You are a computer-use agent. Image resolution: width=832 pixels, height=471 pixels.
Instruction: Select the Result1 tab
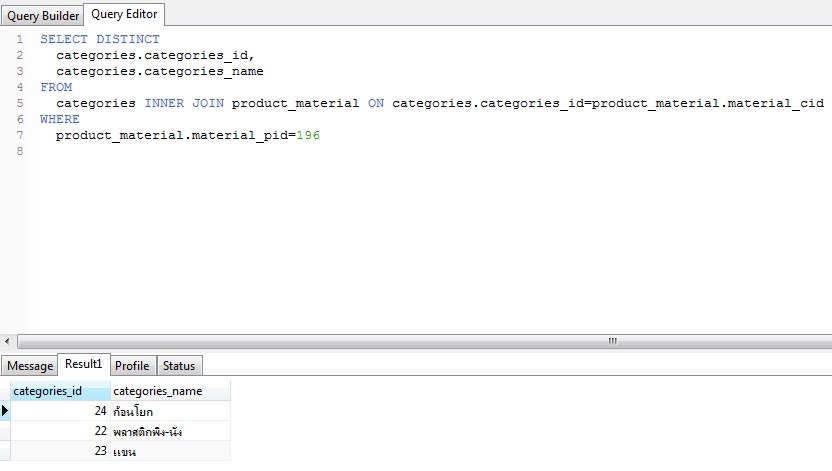(x=83, y=364)
